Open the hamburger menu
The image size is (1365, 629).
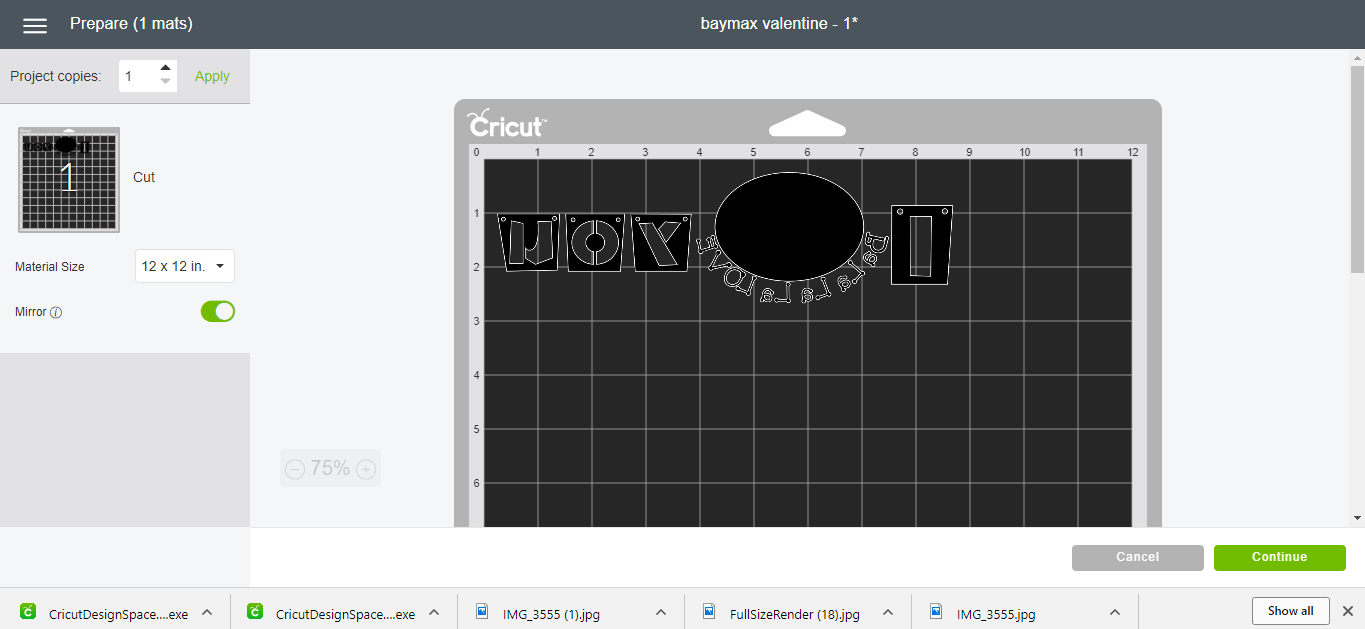point(35,25)
